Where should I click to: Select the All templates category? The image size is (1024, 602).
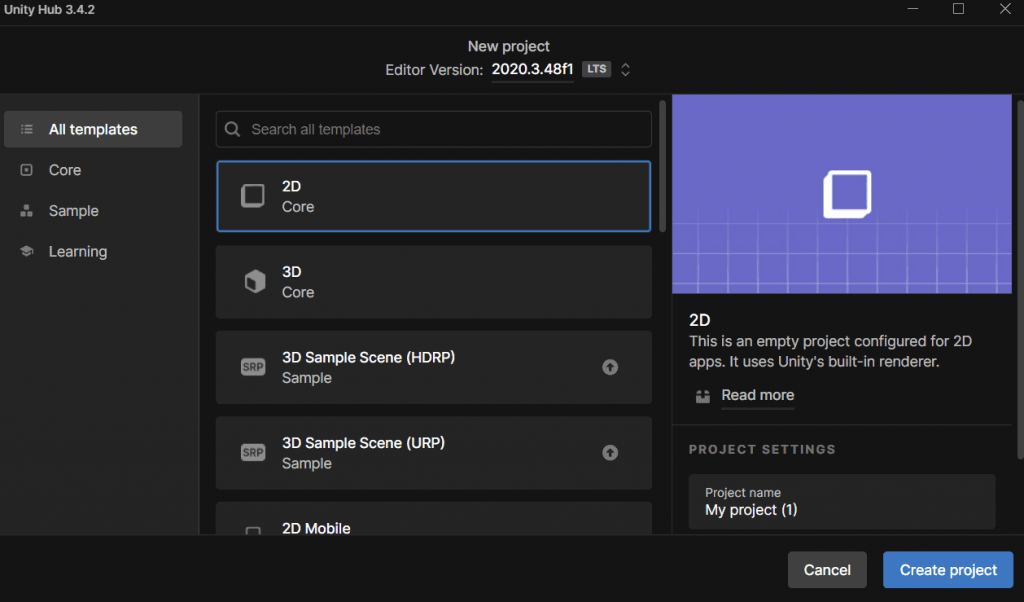tap(93, 129)
